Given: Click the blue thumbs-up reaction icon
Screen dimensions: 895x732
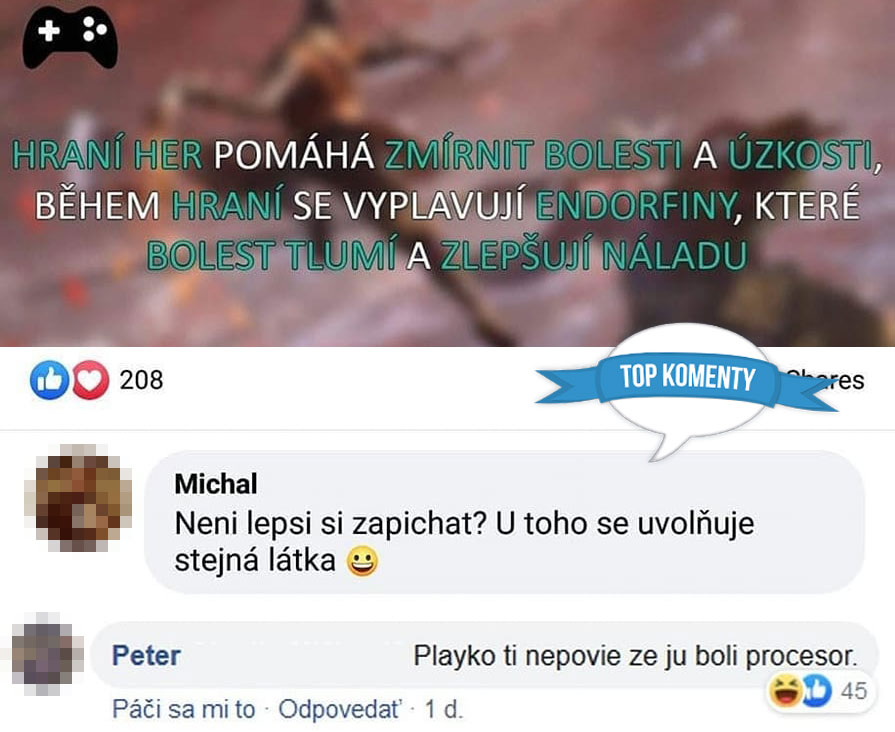Looking at the screenshot, I should pyautogui.click(x=50, y=380).
